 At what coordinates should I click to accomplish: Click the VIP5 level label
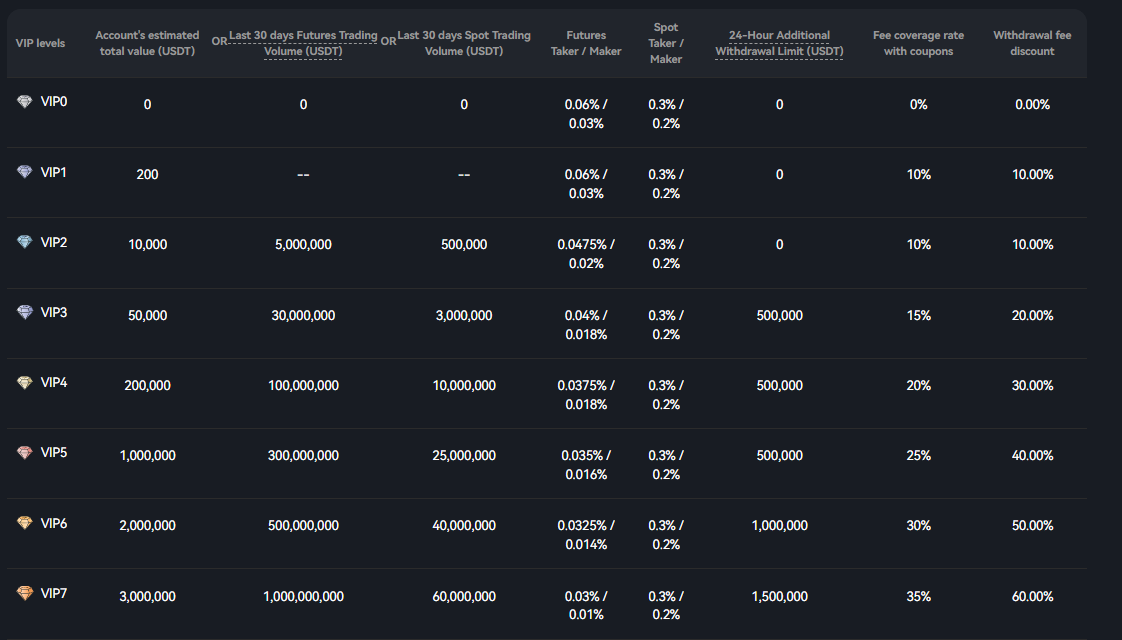[54, 452]
